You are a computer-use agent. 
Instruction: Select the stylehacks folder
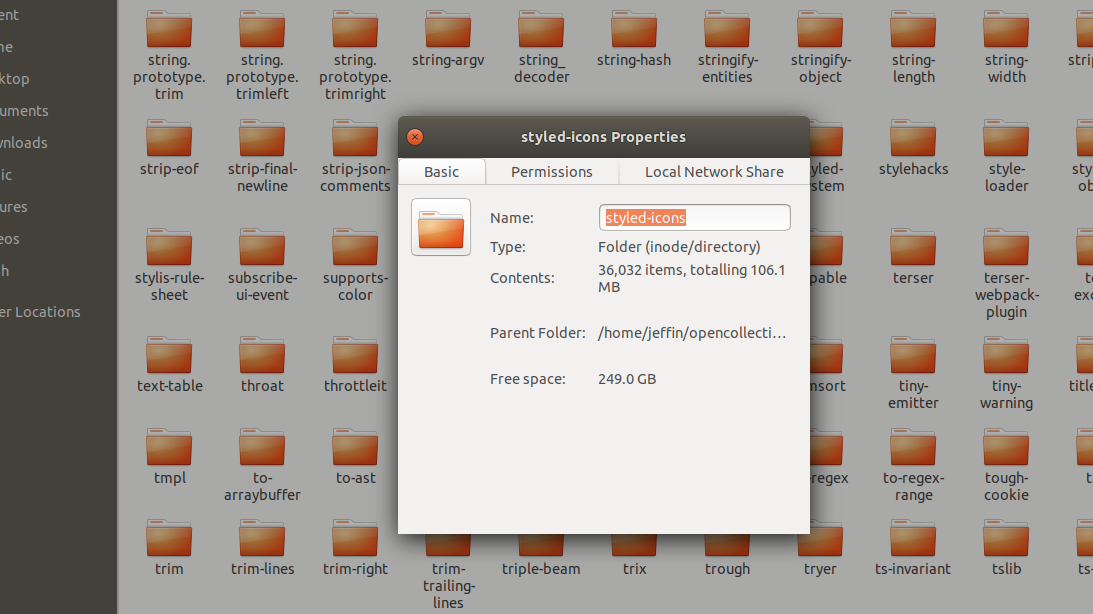pos(913,148)
